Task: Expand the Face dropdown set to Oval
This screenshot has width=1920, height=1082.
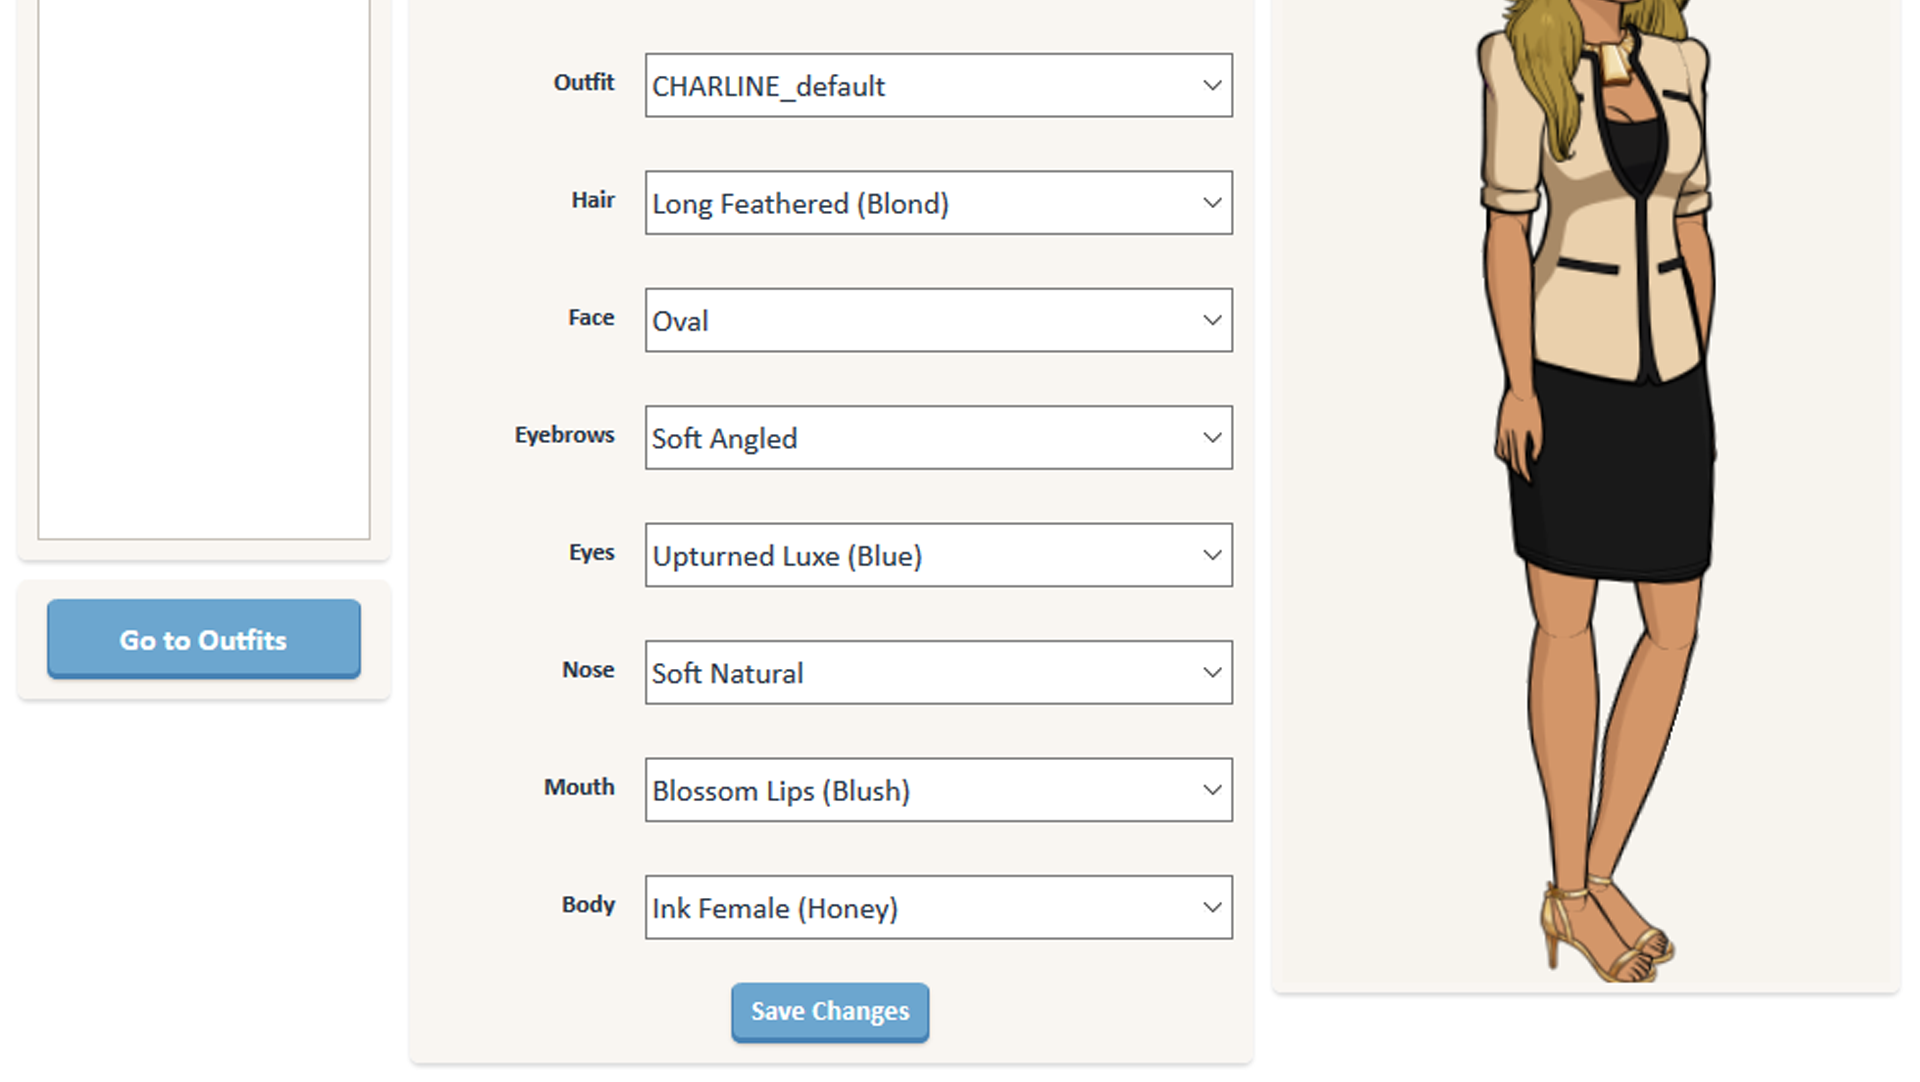Action: (938, 320)
